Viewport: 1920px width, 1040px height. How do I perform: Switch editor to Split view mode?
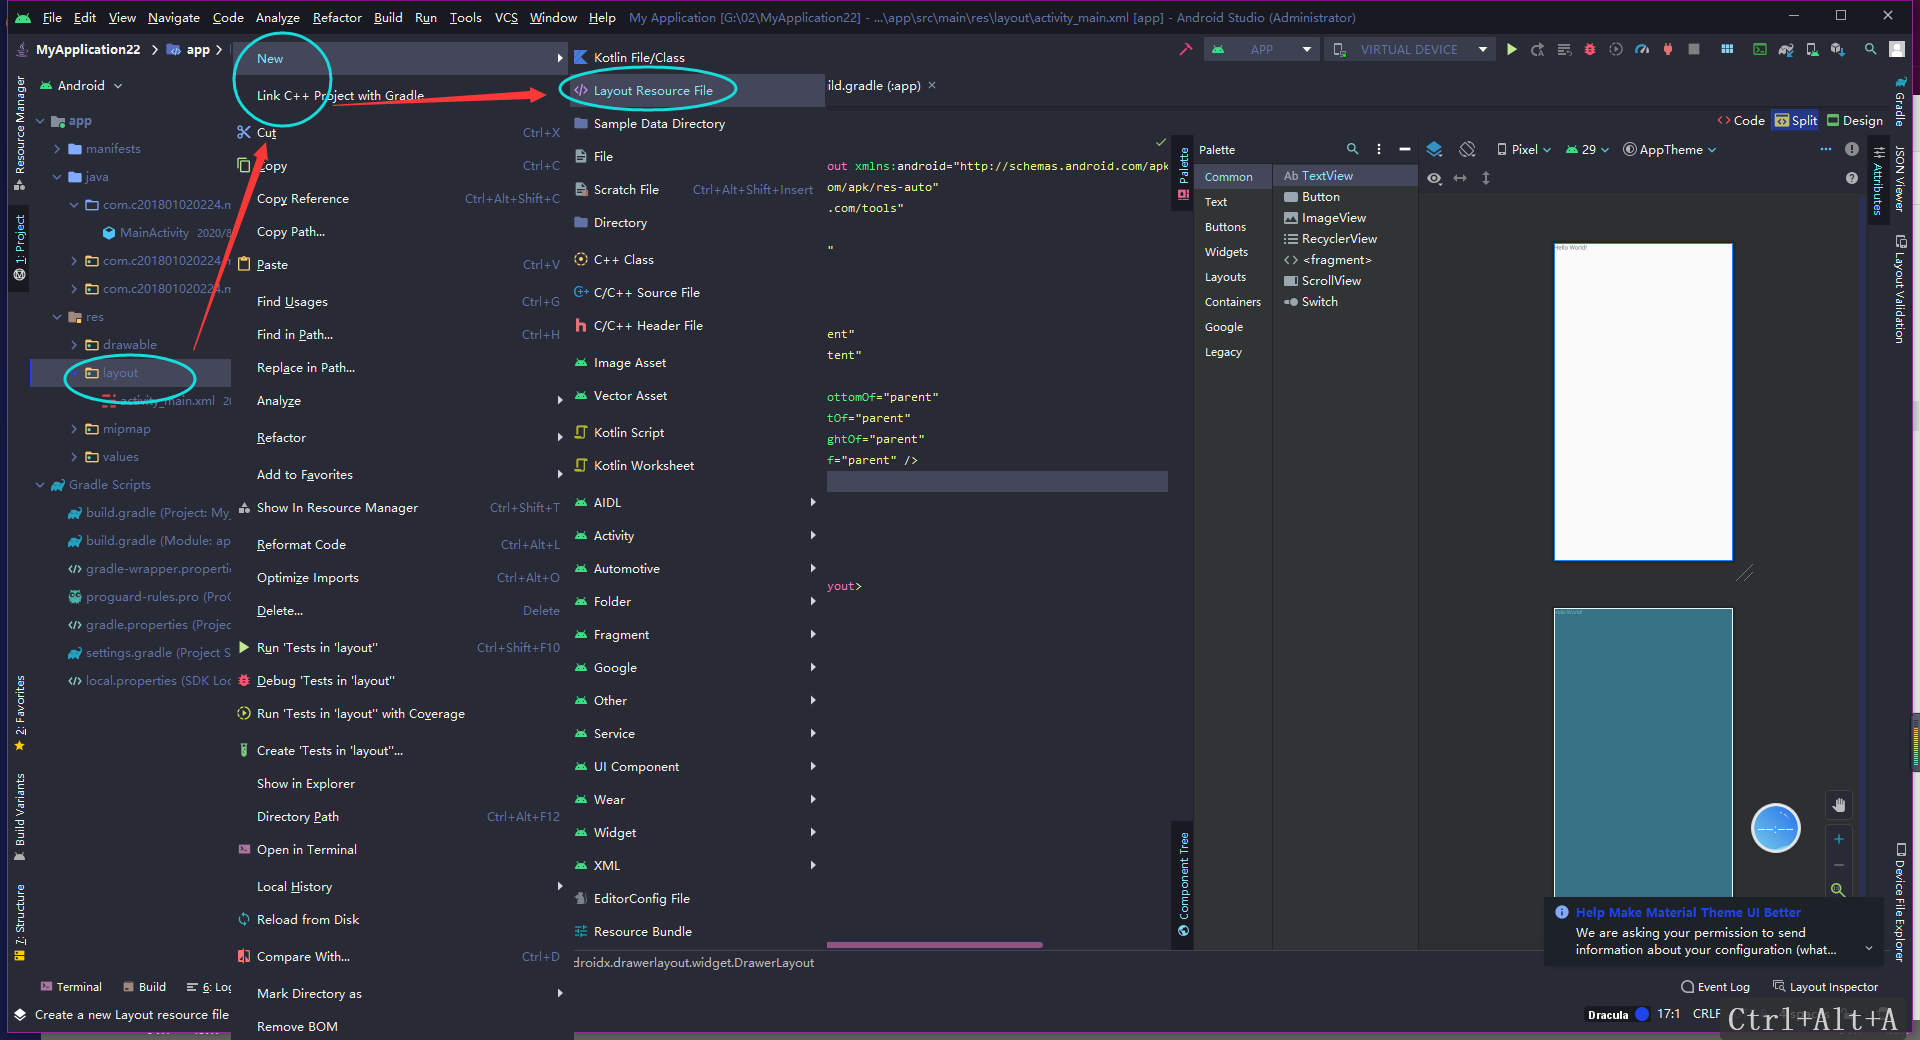[x=1796, y=120]
